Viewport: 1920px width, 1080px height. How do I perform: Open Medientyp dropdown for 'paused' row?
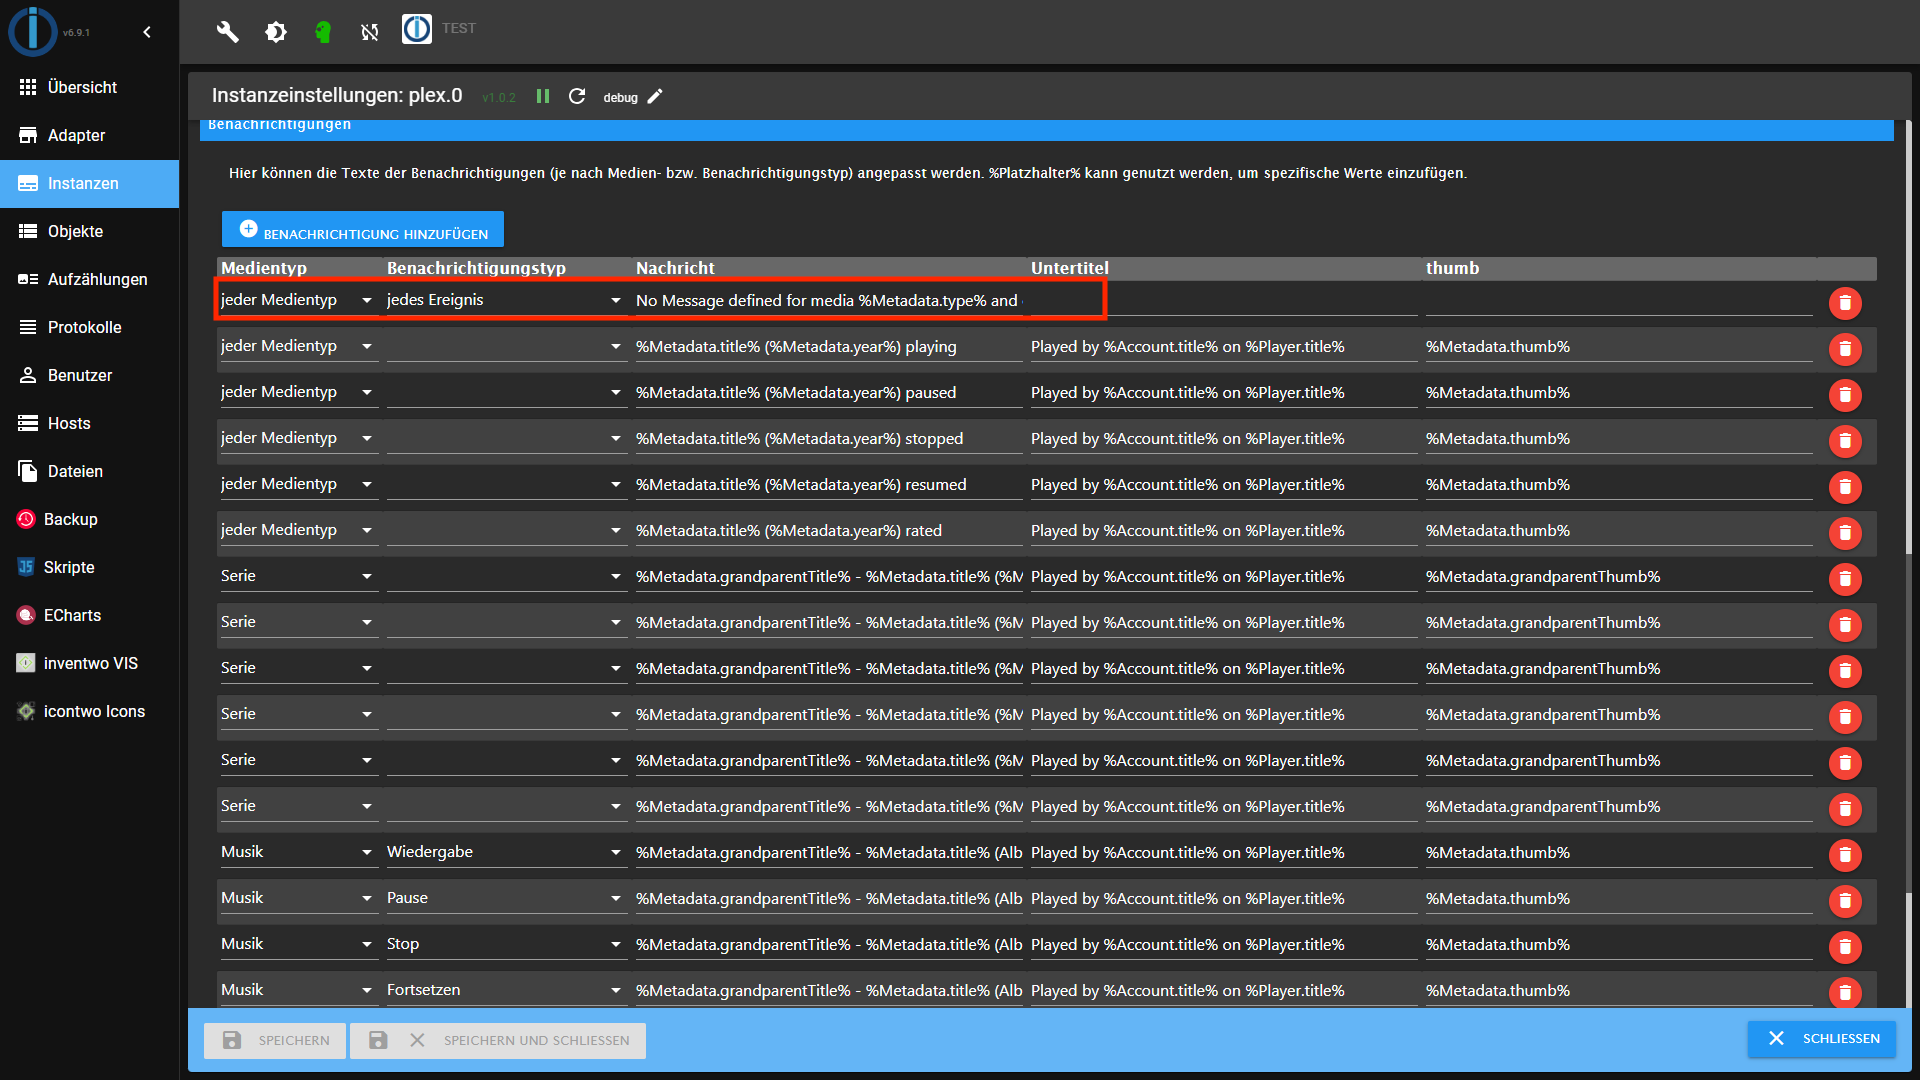point(298,392)
